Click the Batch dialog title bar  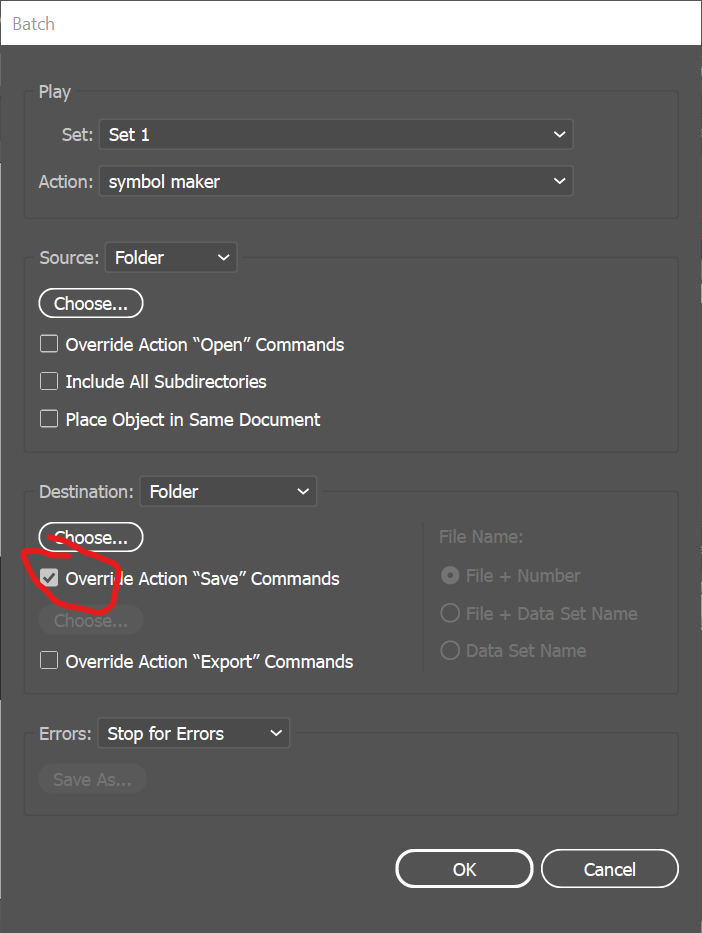351,23
